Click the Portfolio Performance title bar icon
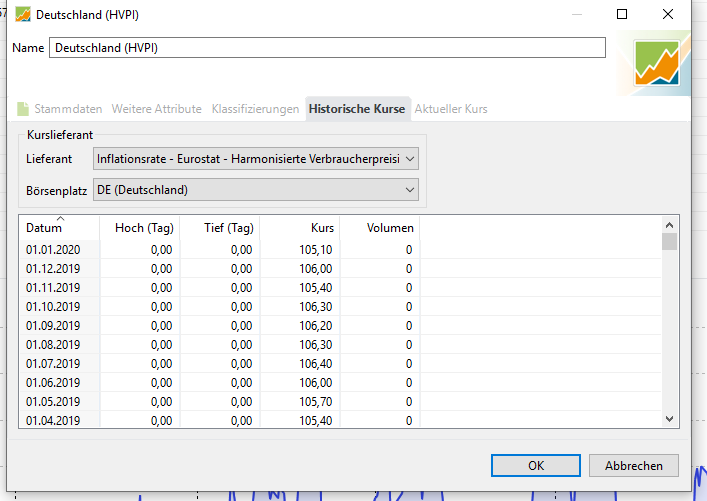Image resolution: width=707 pixels, height=501 pixels. [21, 15]
